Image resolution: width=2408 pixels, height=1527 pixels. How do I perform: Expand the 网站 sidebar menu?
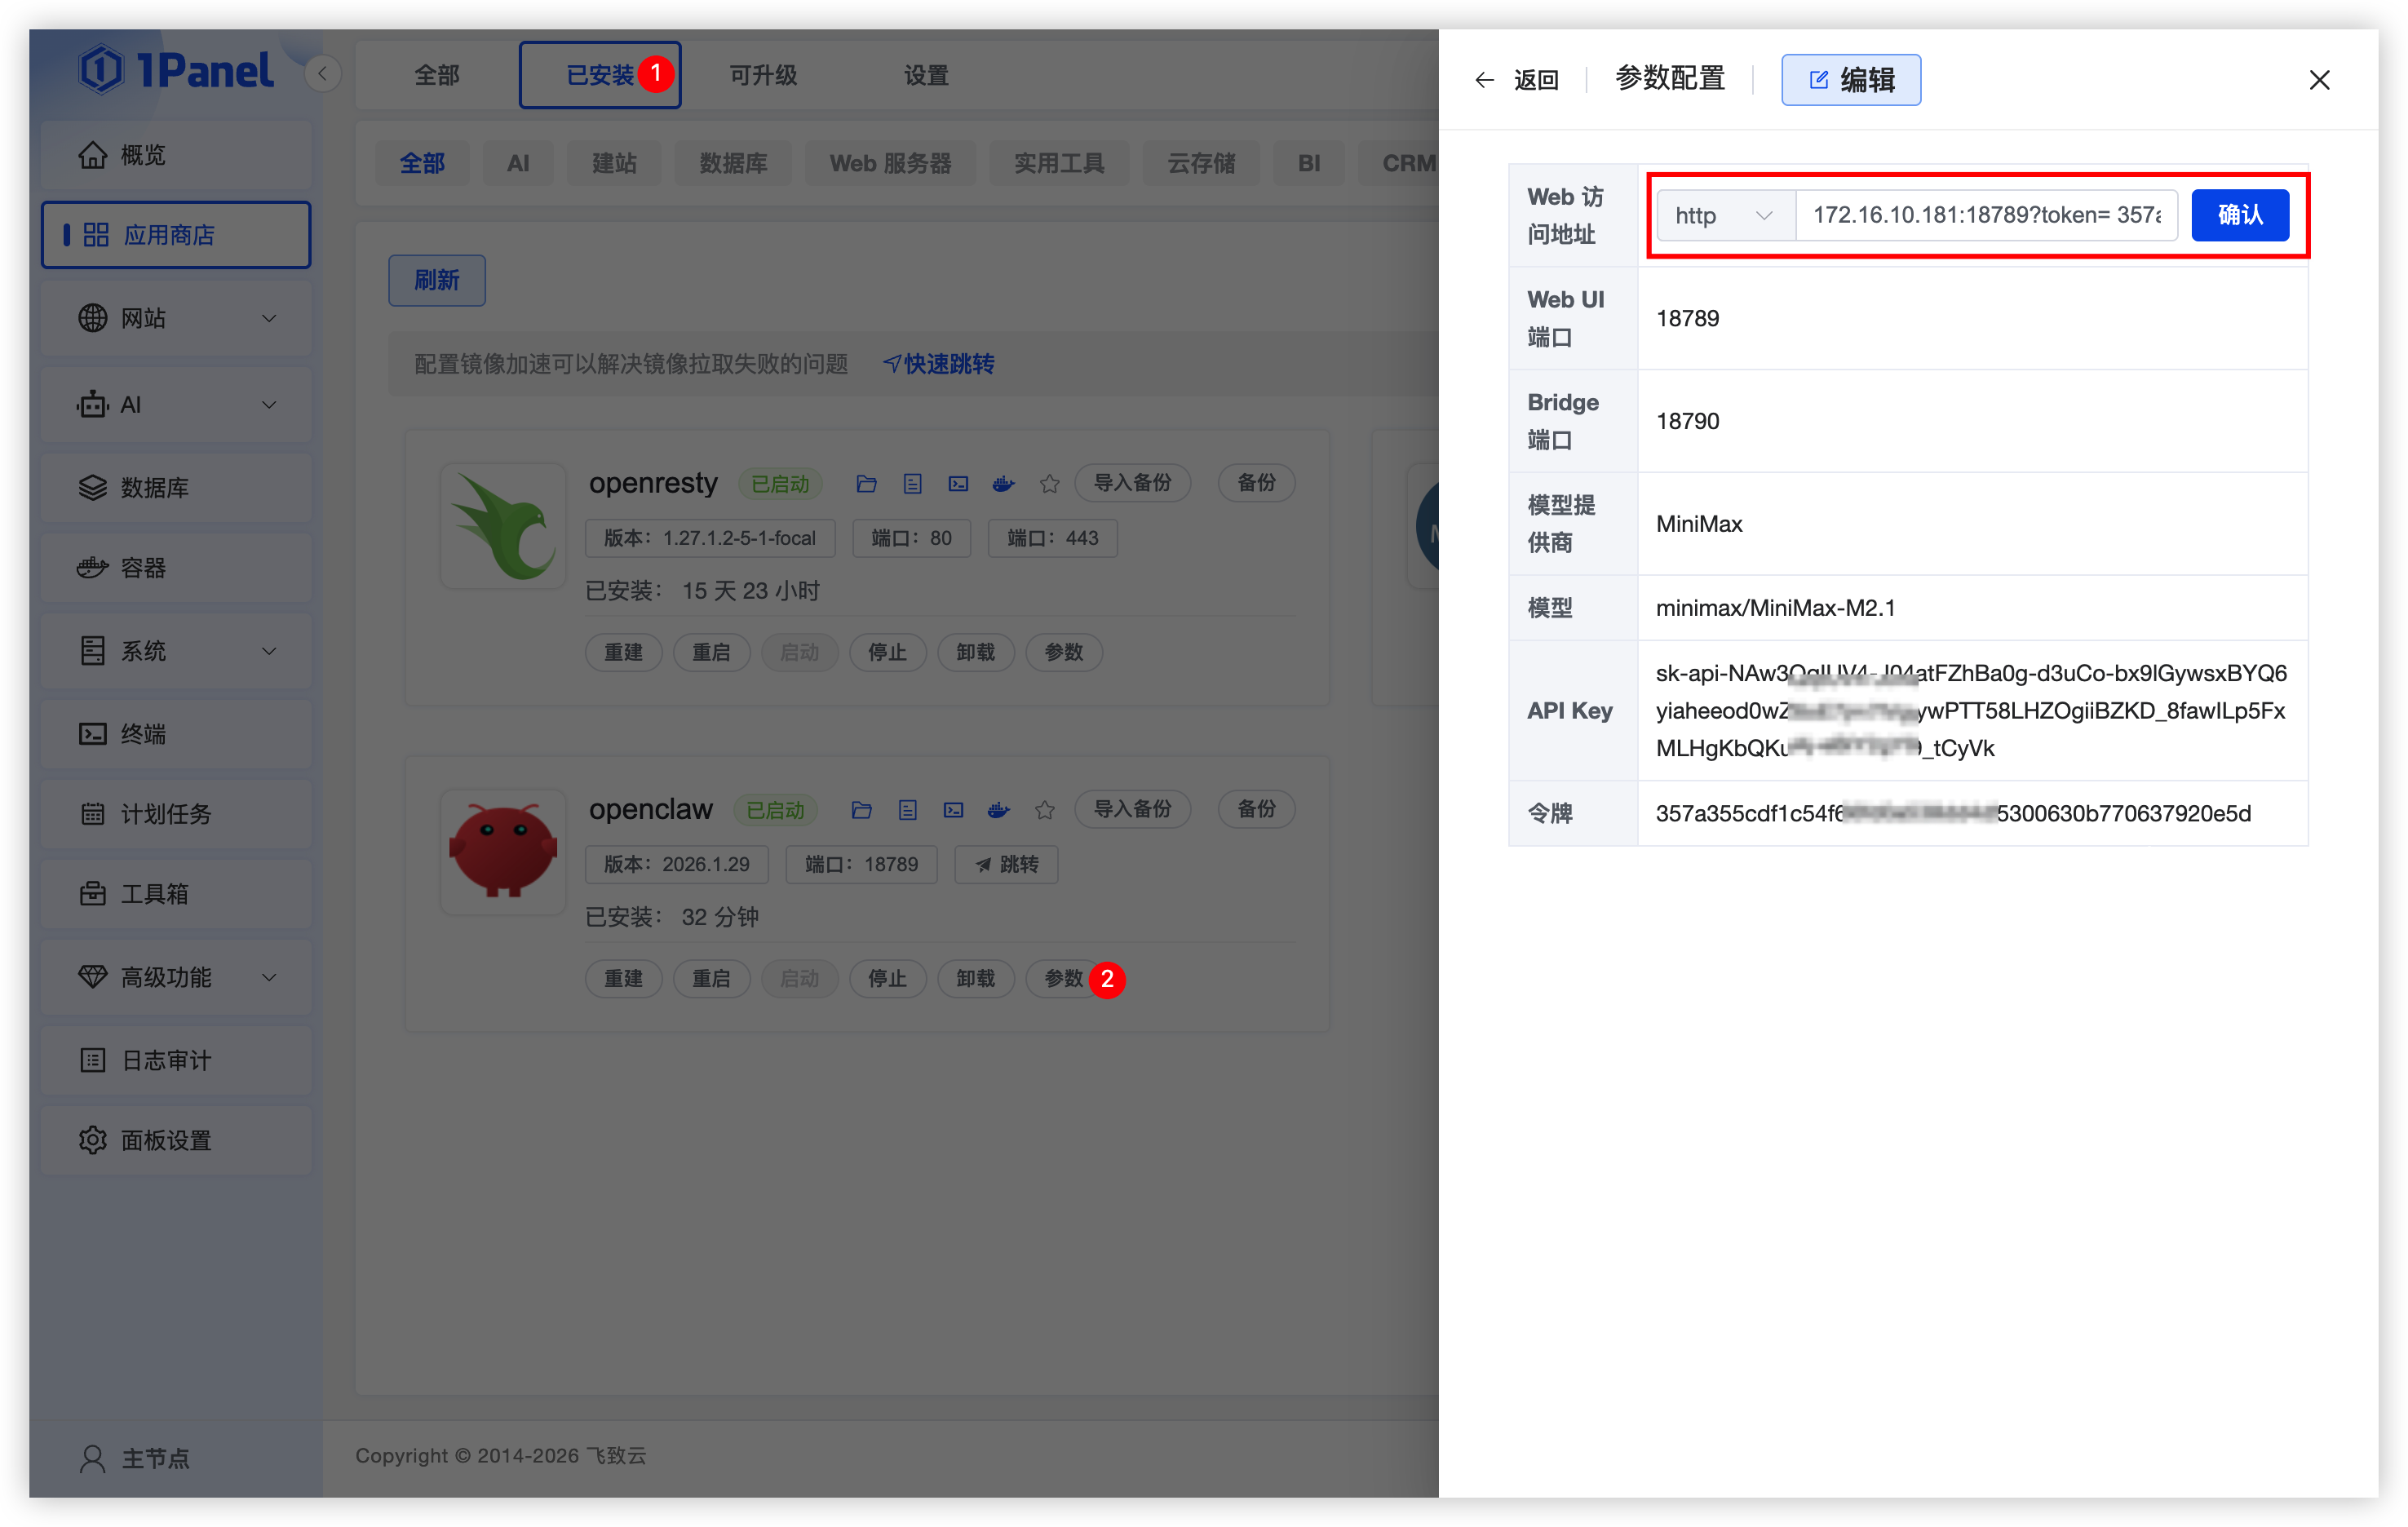click(x=176, y=319)
